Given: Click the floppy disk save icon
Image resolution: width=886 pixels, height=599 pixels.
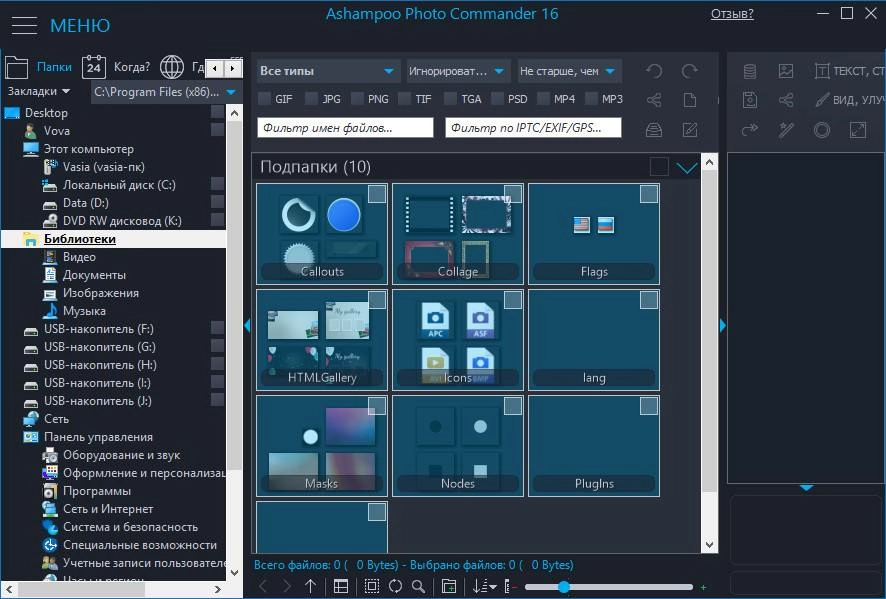Looking at the screenshot, I should click(x=750, y=100).
